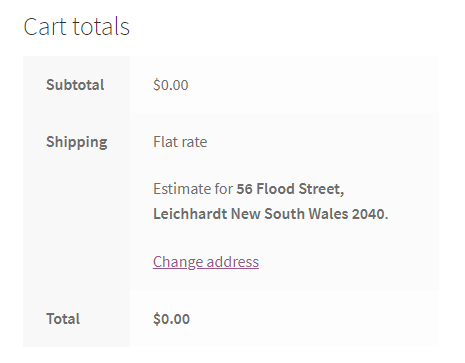Image resolution: width=465 pixels, height=363 pixels.
Task: Select the 2040 postcode
Action: (x=368, y=214)
